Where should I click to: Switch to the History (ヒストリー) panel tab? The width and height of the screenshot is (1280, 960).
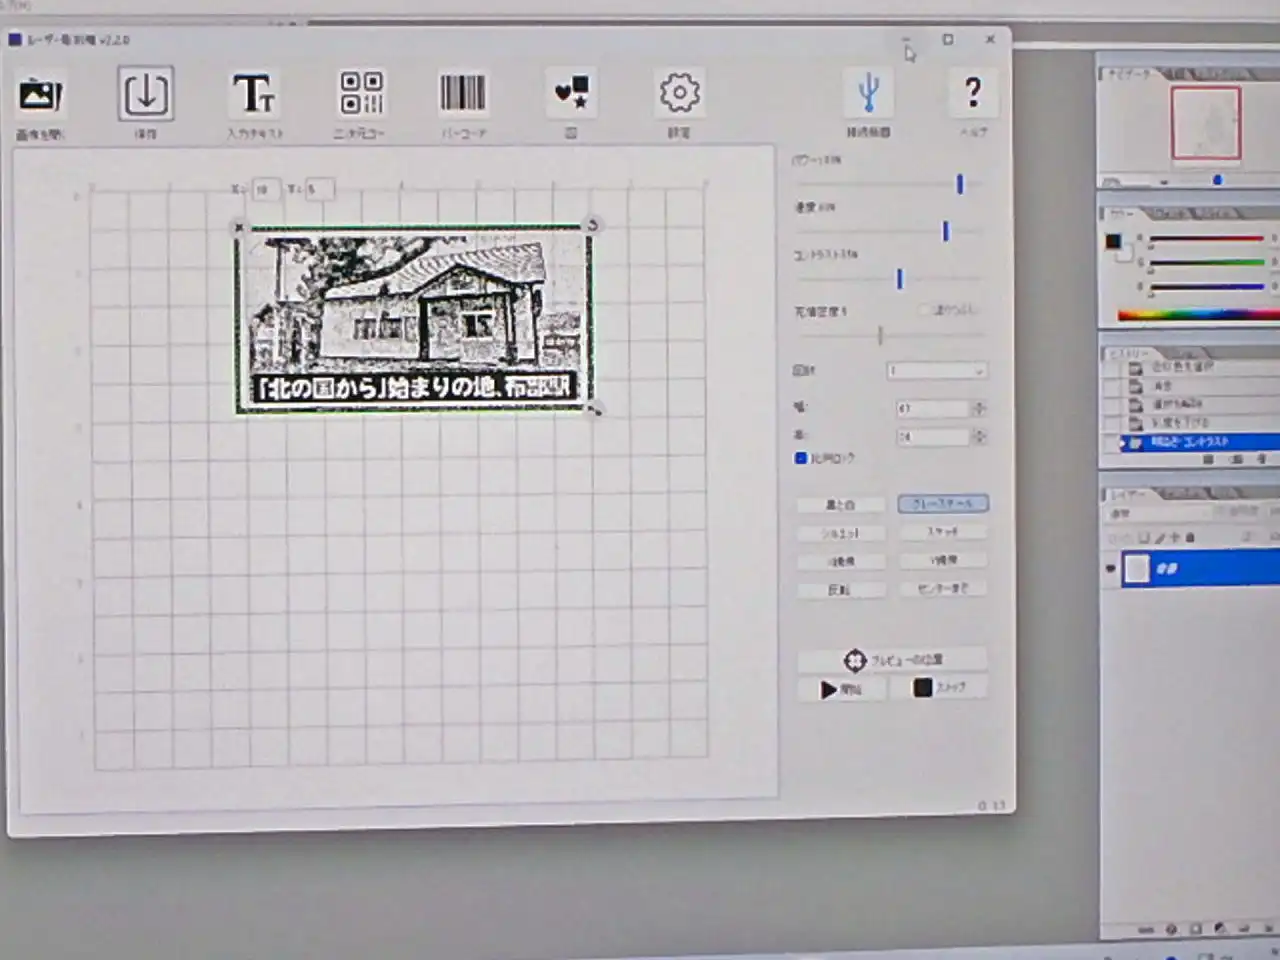coord(1129,354)
